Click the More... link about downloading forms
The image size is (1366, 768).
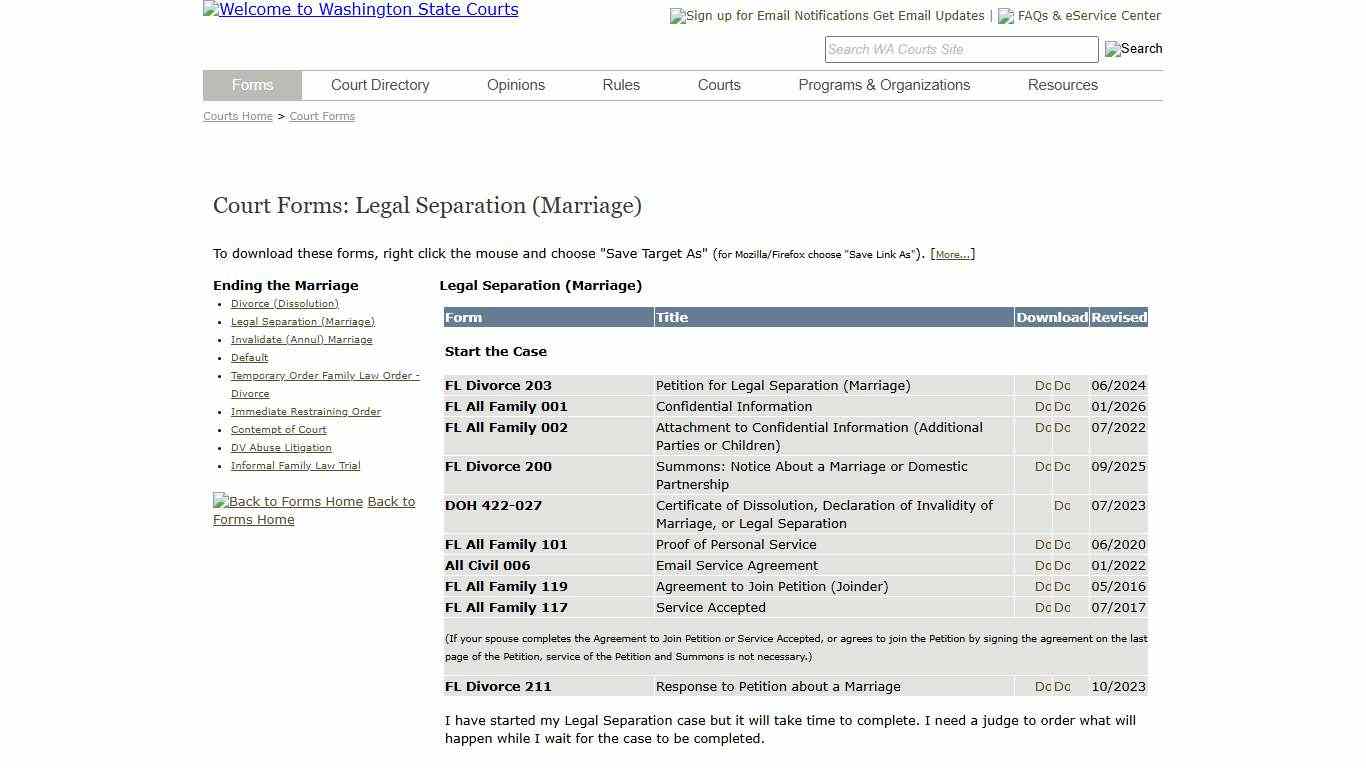point(951,254)
